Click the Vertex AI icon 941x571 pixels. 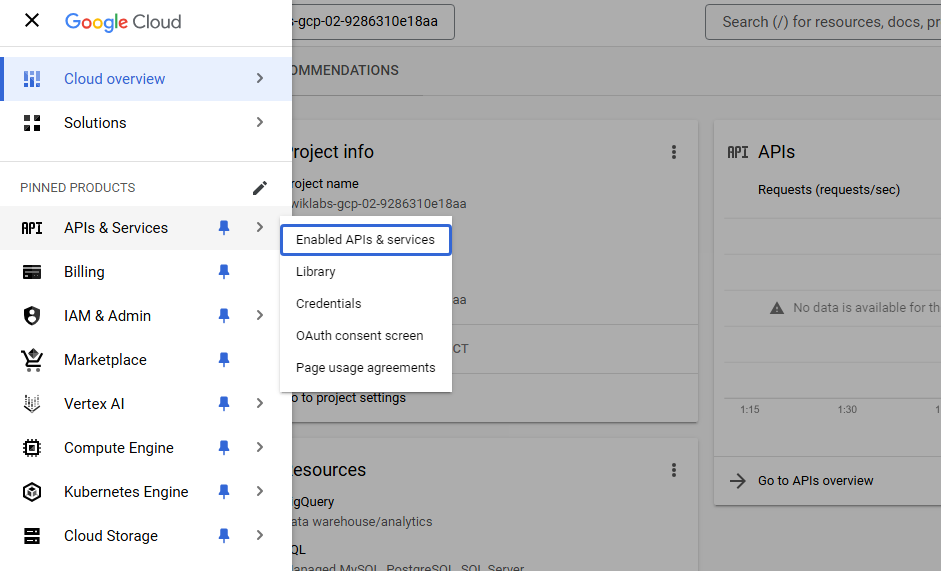[x=32, y=403]
